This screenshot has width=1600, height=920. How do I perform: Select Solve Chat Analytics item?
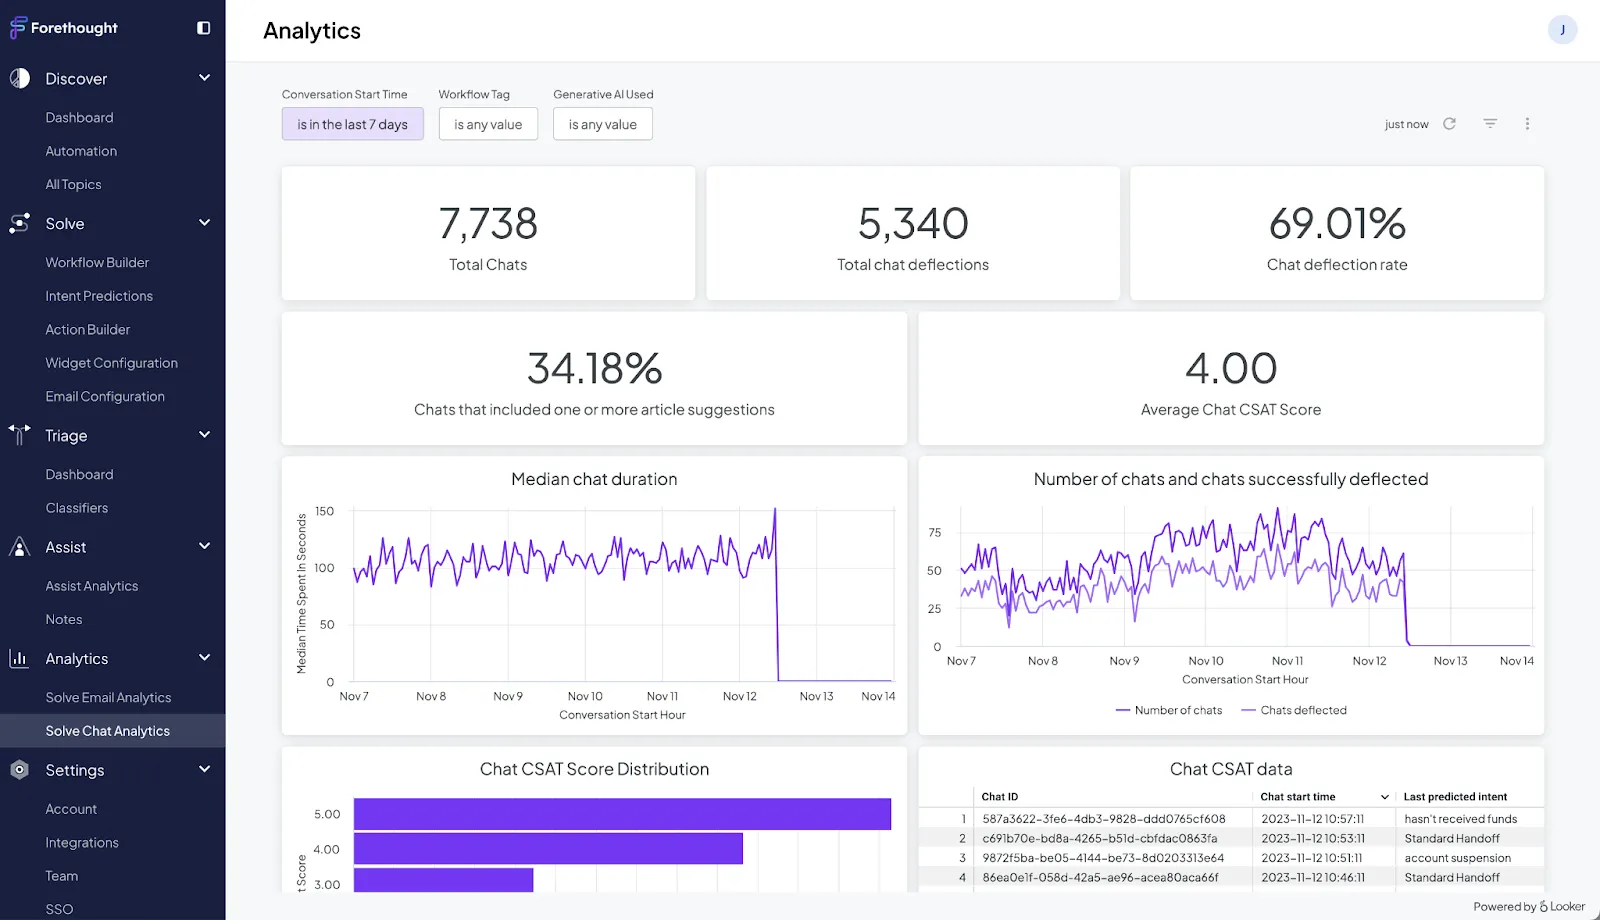[x=112, y=731]
